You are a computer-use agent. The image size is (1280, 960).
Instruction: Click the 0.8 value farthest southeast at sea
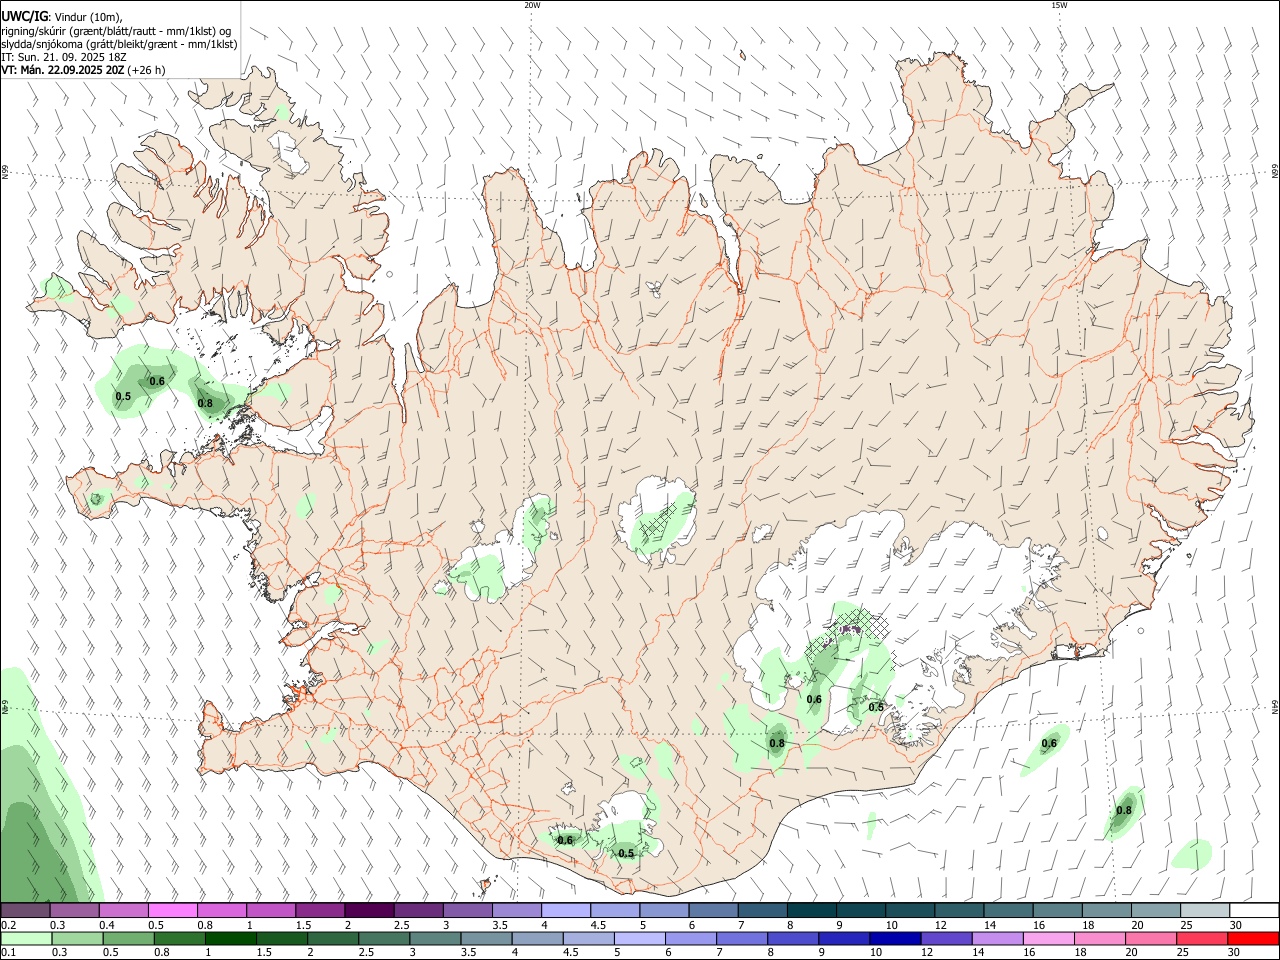point(1124,811)
